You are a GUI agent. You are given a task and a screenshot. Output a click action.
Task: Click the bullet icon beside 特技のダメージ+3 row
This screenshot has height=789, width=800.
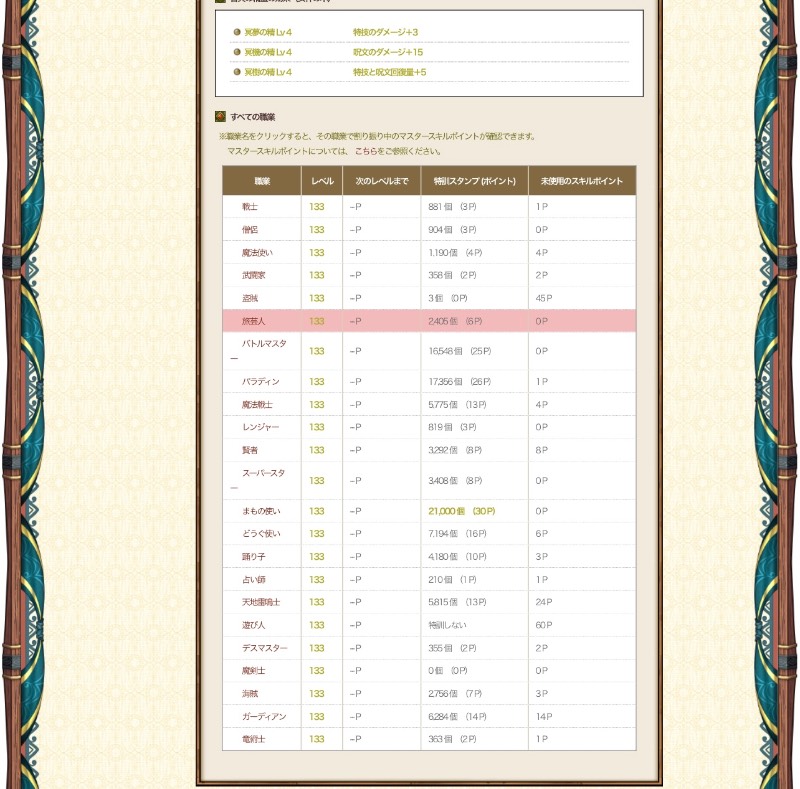[237, 32]
